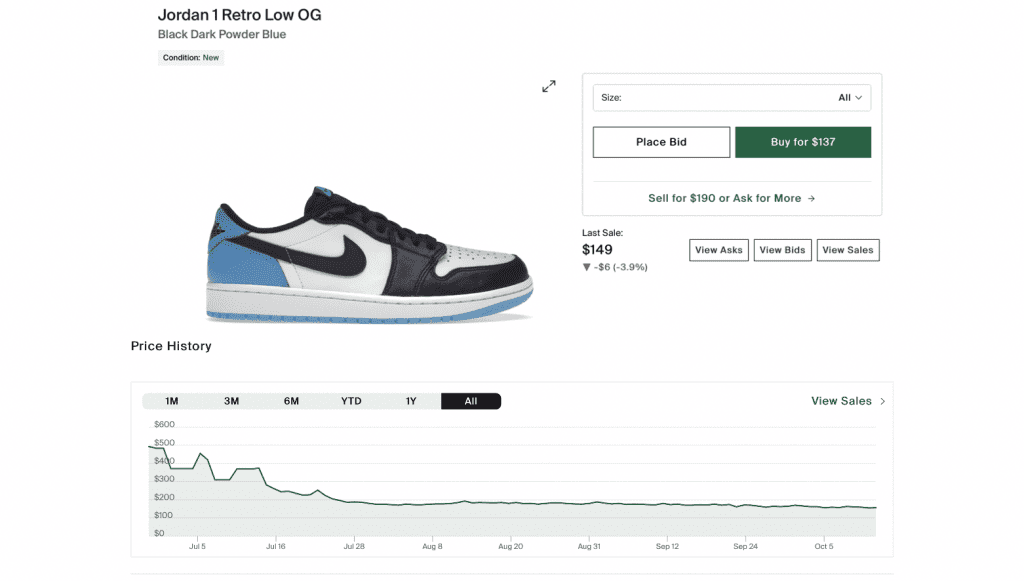Image resolution: width=1024 pixels, height=581 pixels.
Task: Select the 6M price history range
Action: [x=291, y=401]
